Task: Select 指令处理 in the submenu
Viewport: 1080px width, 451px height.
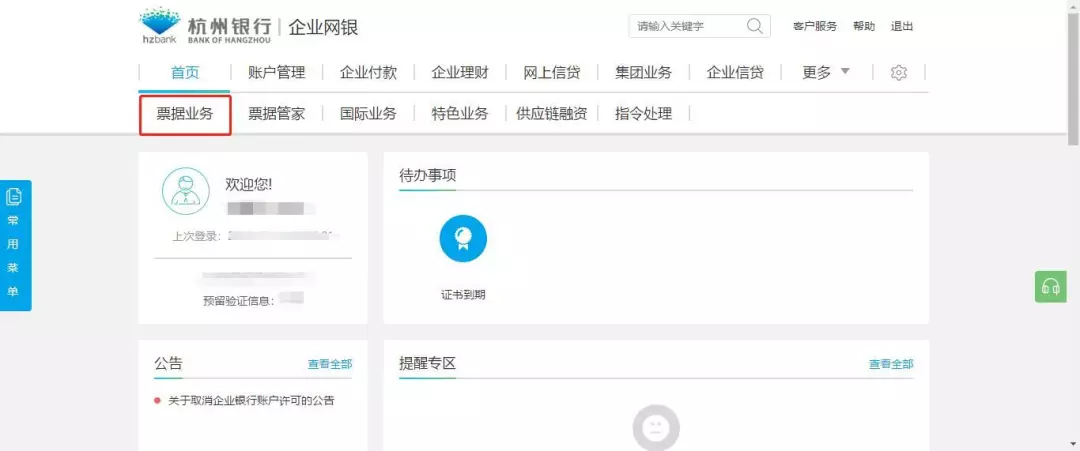Action: (x=643, y=114)
